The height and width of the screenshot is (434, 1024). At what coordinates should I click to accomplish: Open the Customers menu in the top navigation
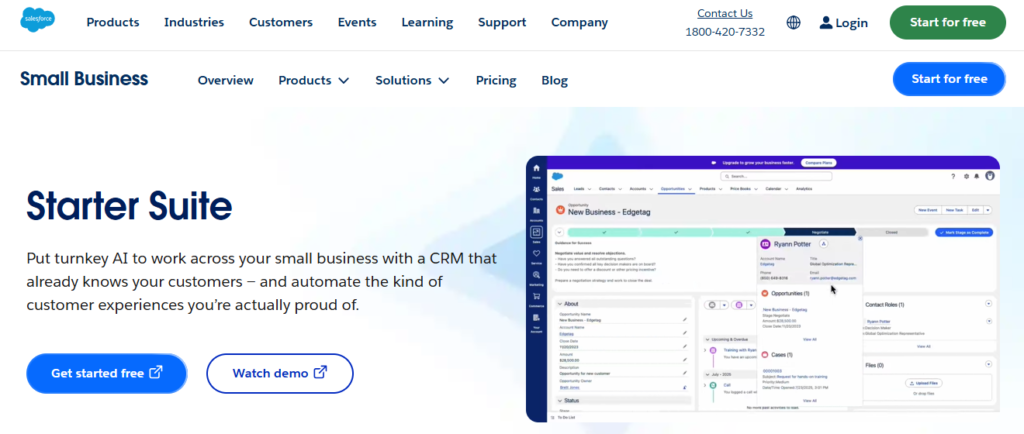281,22
